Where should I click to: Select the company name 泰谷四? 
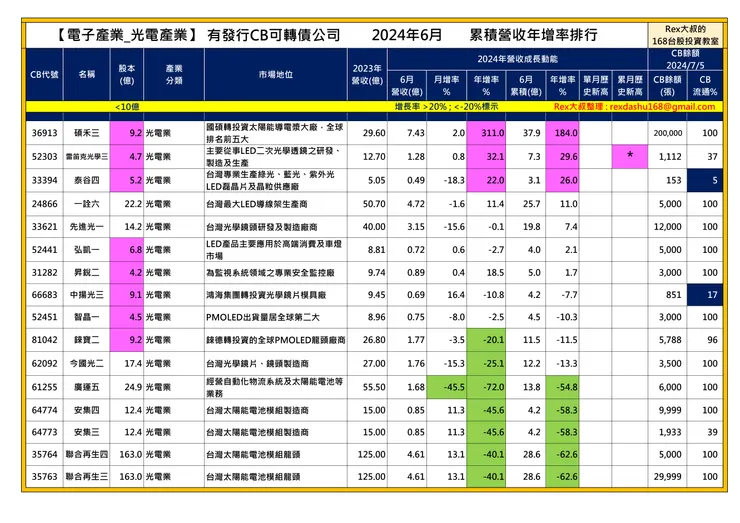pyautogui.click(x=87, y=180)
